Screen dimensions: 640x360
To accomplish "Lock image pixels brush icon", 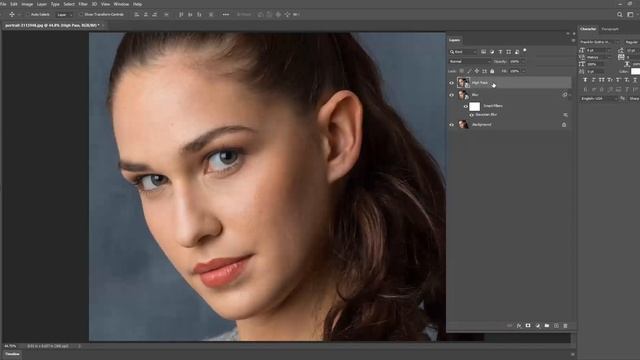I will [x=469, y=71].
